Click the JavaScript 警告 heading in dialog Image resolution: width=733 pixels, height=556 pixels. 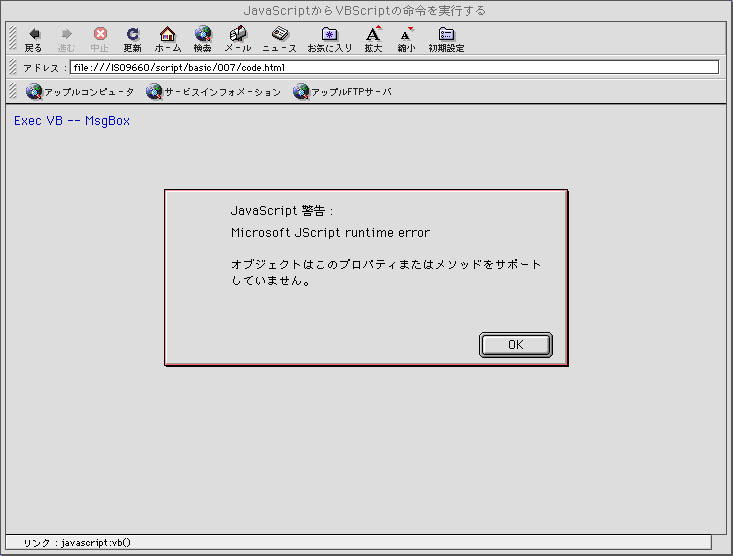click(x=282, y=211)
